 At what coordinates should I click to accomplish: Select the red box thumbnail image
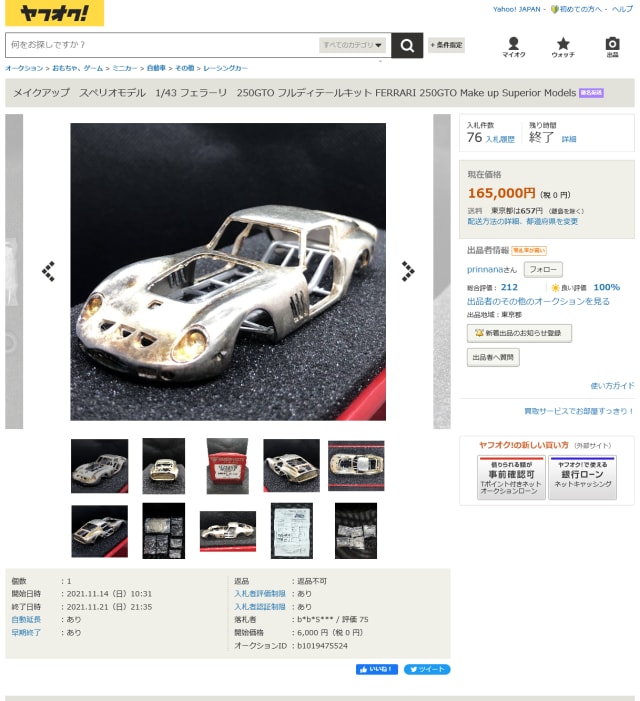[227, 466]
